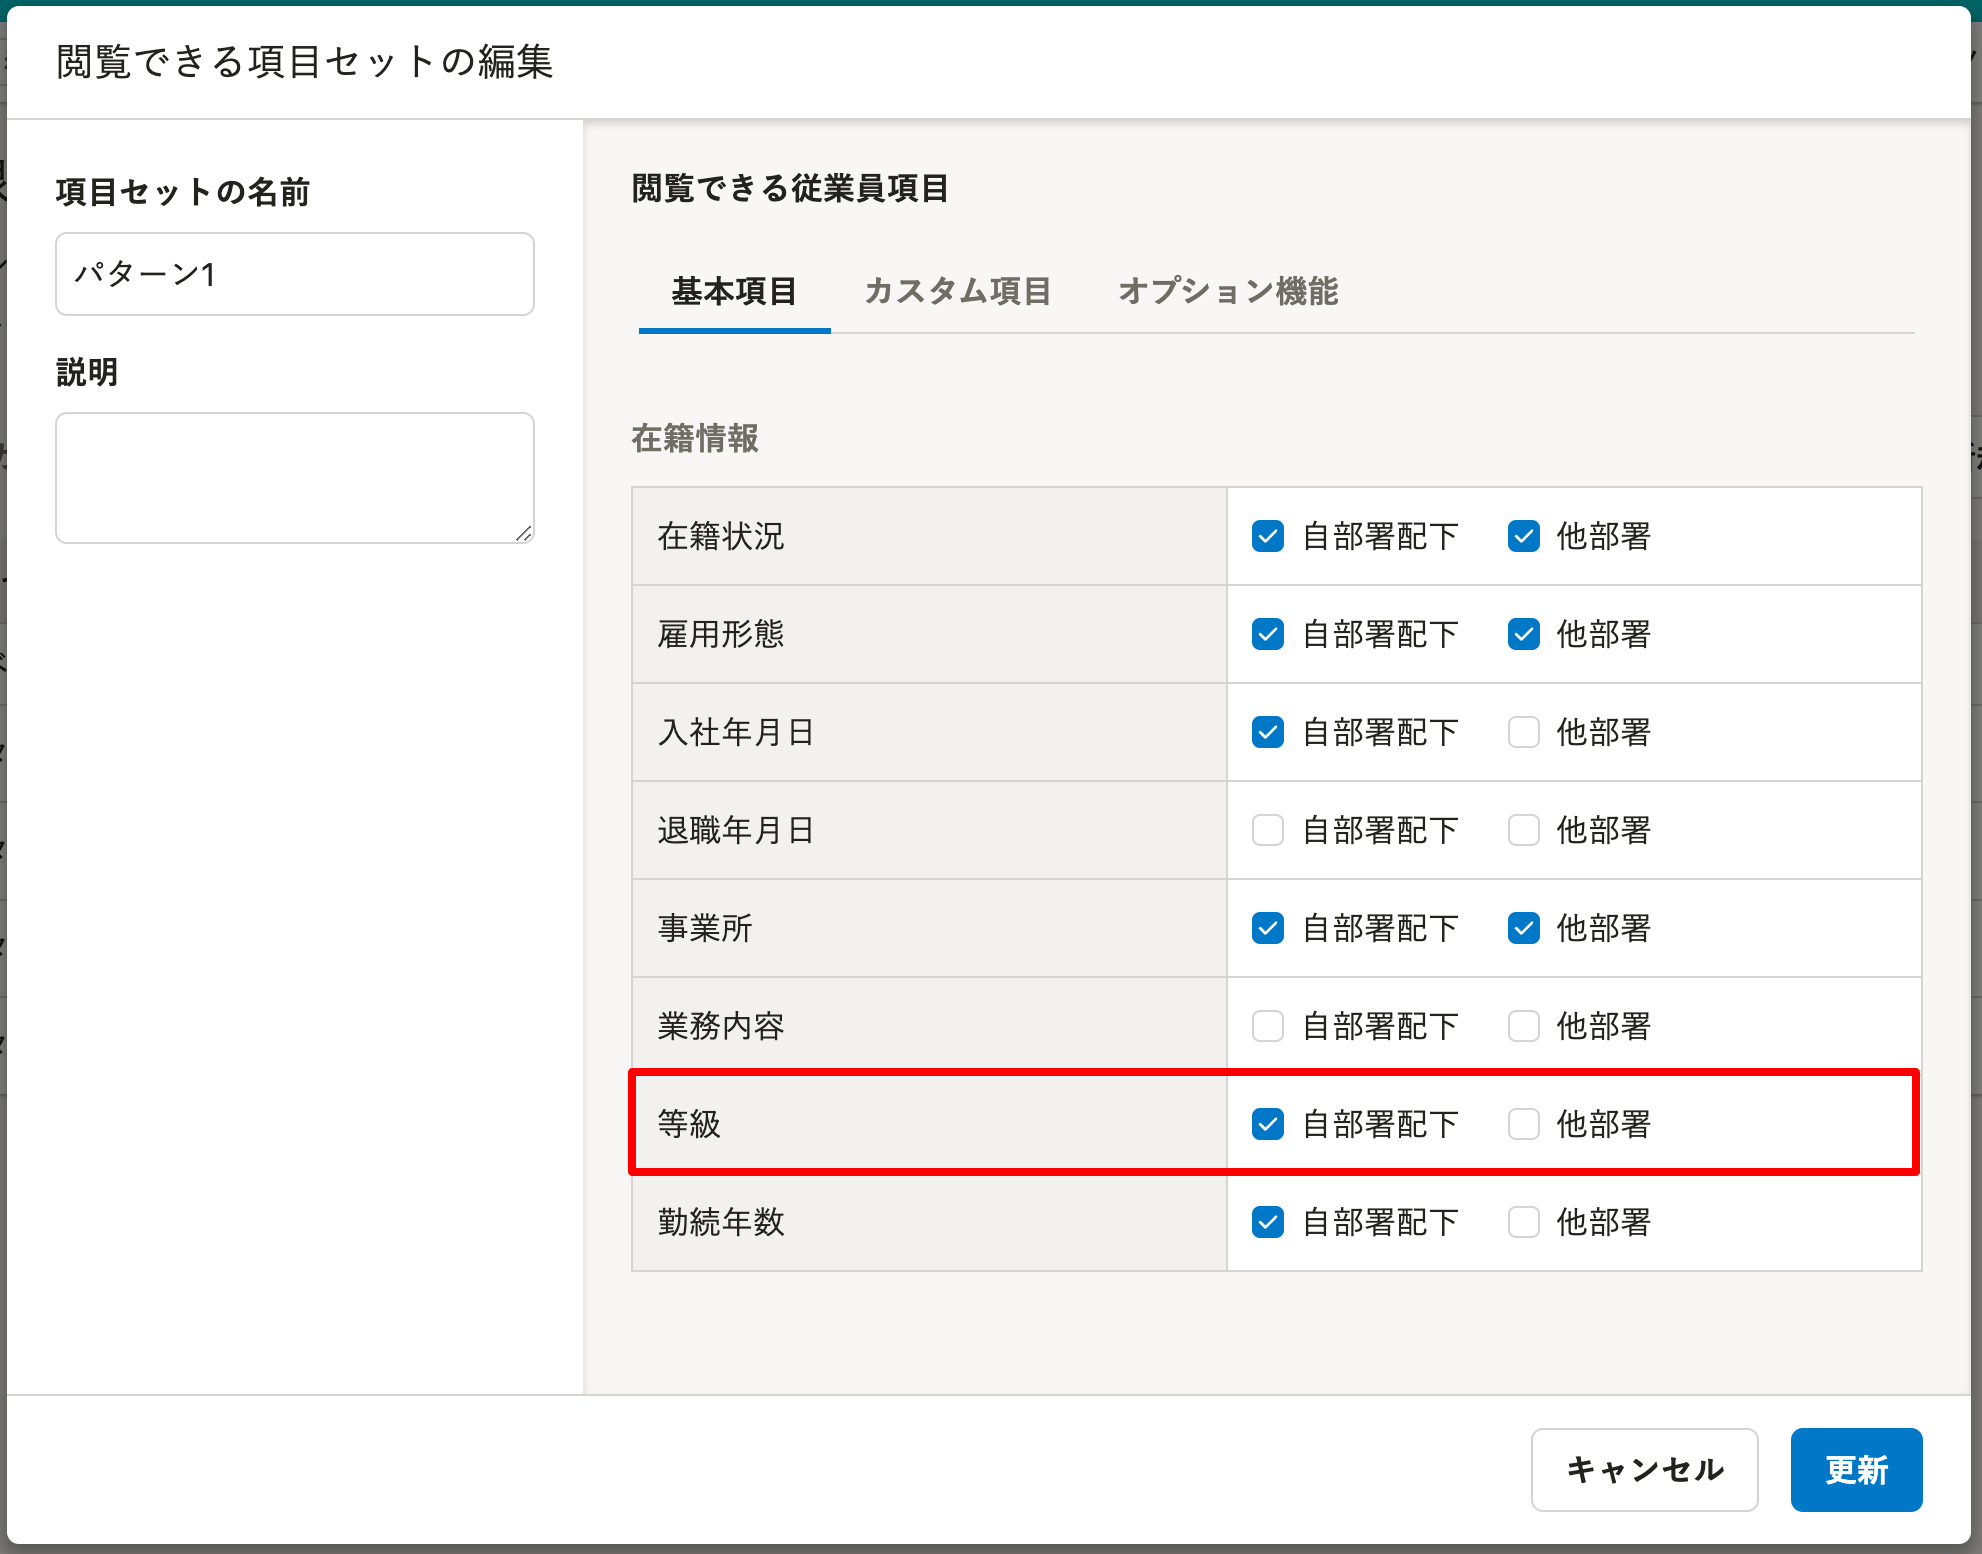1982x1554 pixels.
Task: Uncheck 他部署 for 雇用形態
Action: tap(1523, 634)
